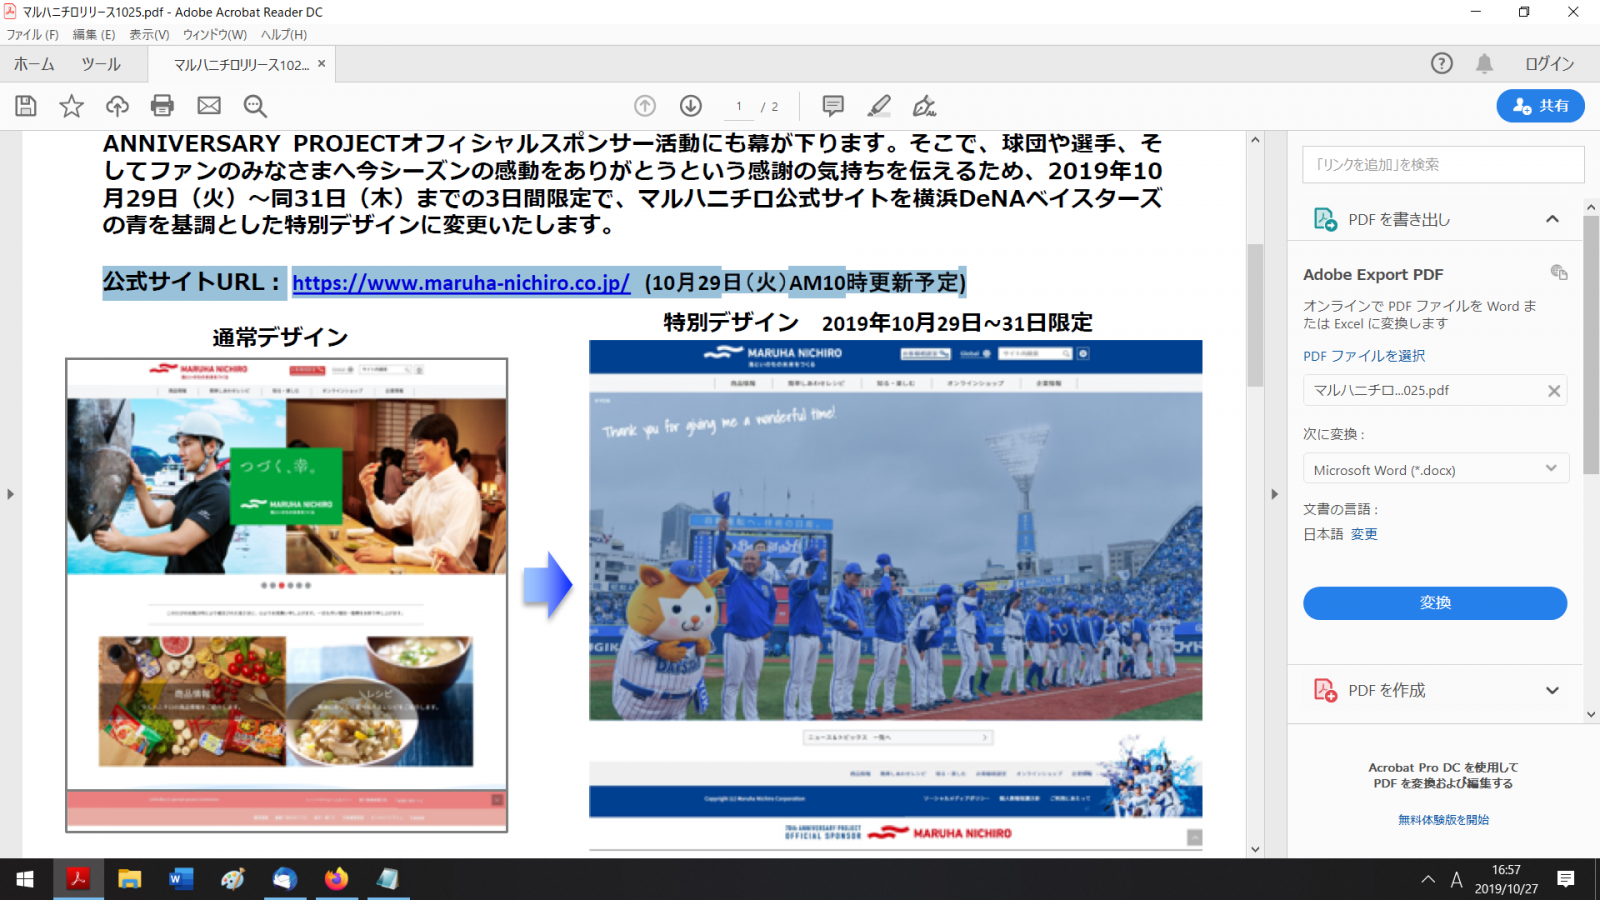Open File Explorer from taskbar
The width and height of the screenshot is (1600, 900).
point(130,879)
